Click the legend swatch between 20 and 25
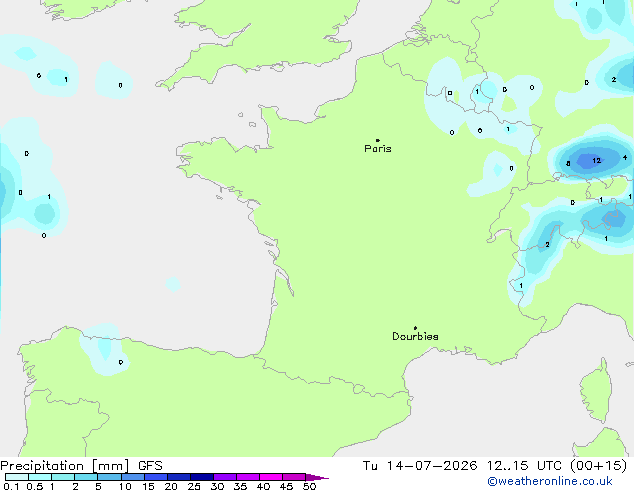The image size is (634, 490). (x=179, y=477)
